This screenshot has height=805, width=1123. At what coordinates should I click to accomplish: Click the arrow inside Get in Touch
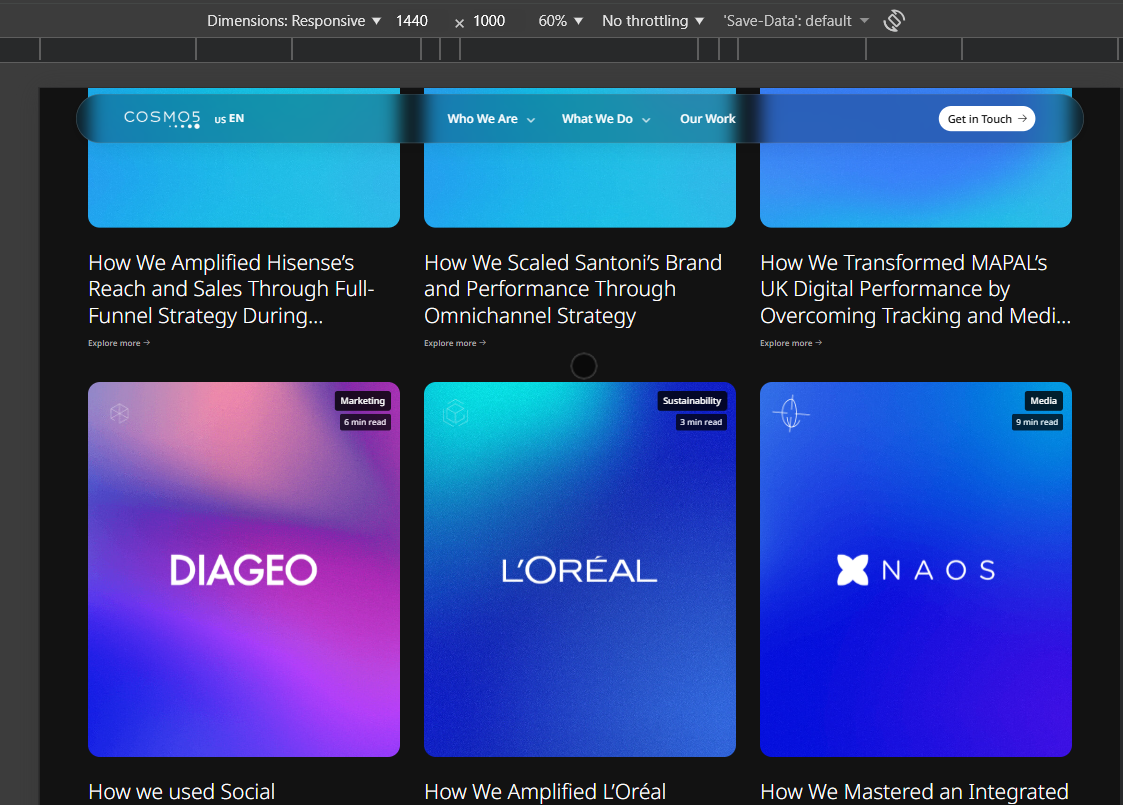tap(1022, 119)
